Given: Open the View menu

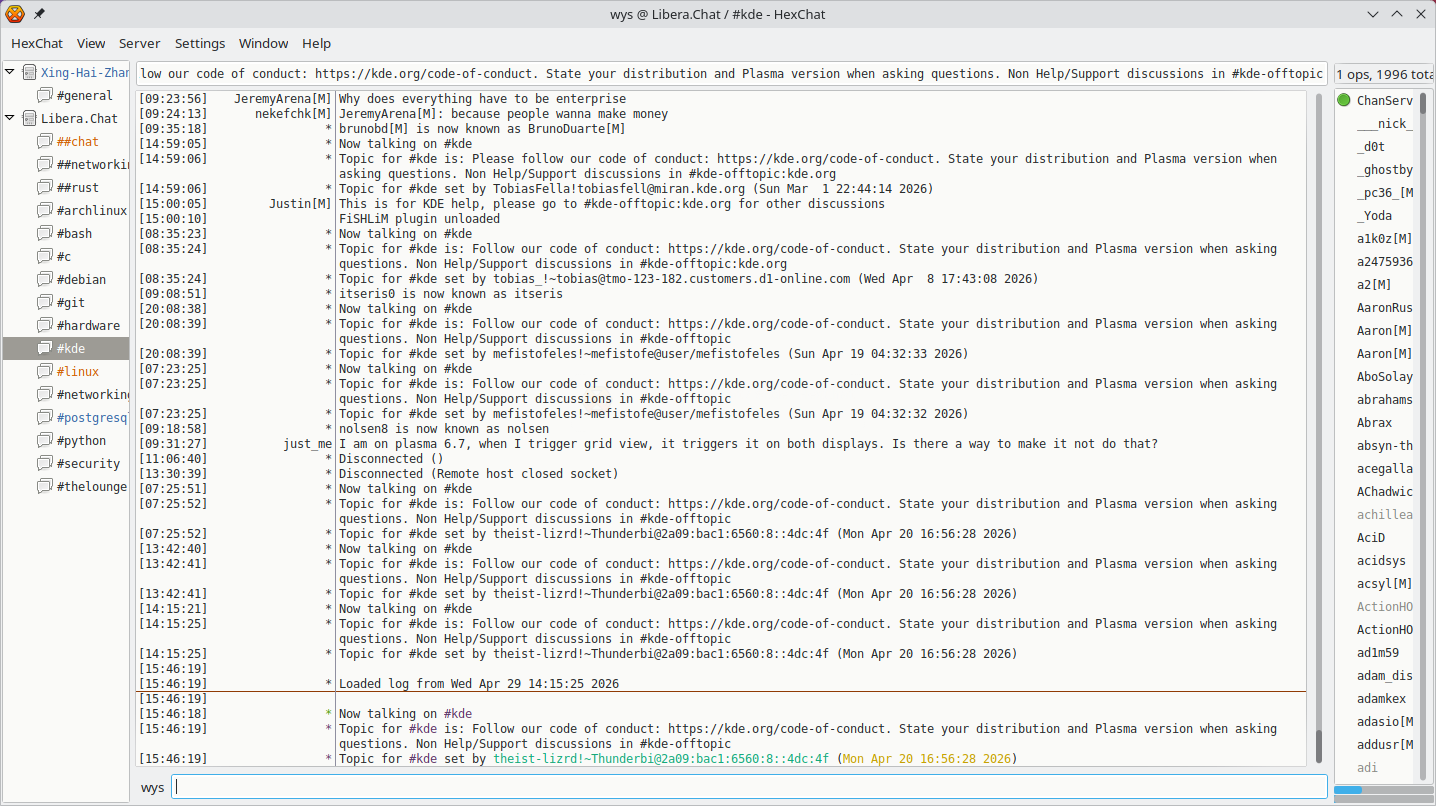Looking at the screenshot, I should 91,44.
